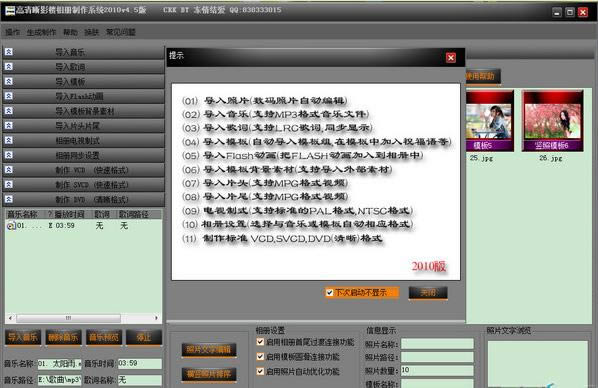Open the 生成制作 menu
The image size is (598, 388).
pos(41,32)
